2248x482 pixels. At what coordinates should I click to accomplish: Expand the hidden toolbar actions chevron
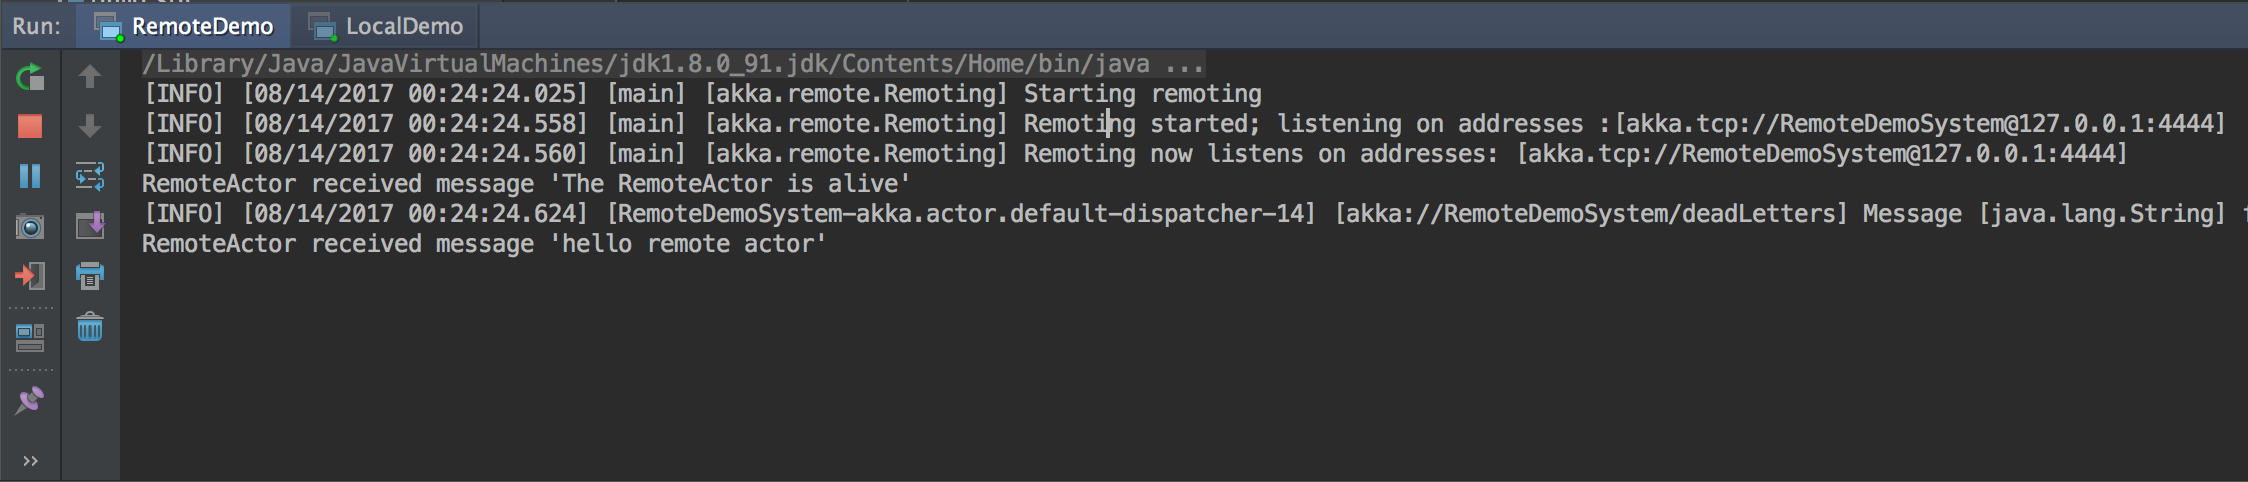pos(30,461)
